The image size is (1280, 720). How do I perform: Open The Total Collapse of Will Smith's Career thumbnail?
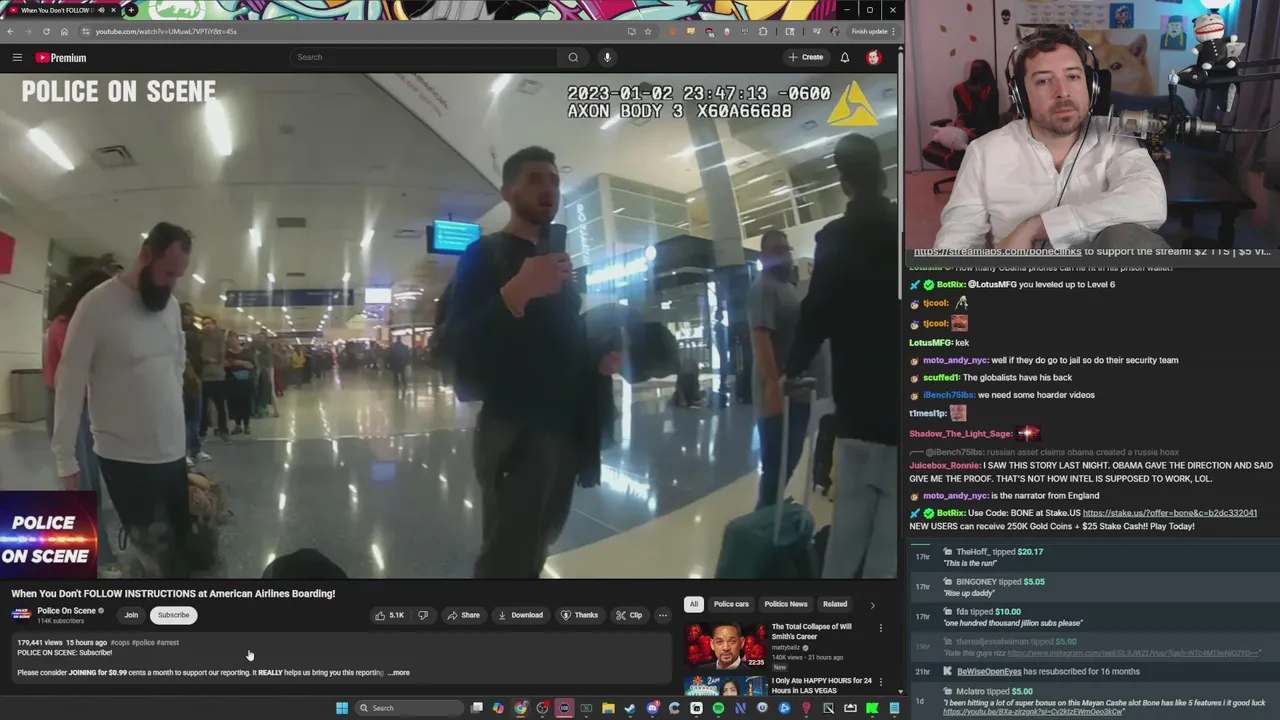pyautogui.click(x=725, y=645)
